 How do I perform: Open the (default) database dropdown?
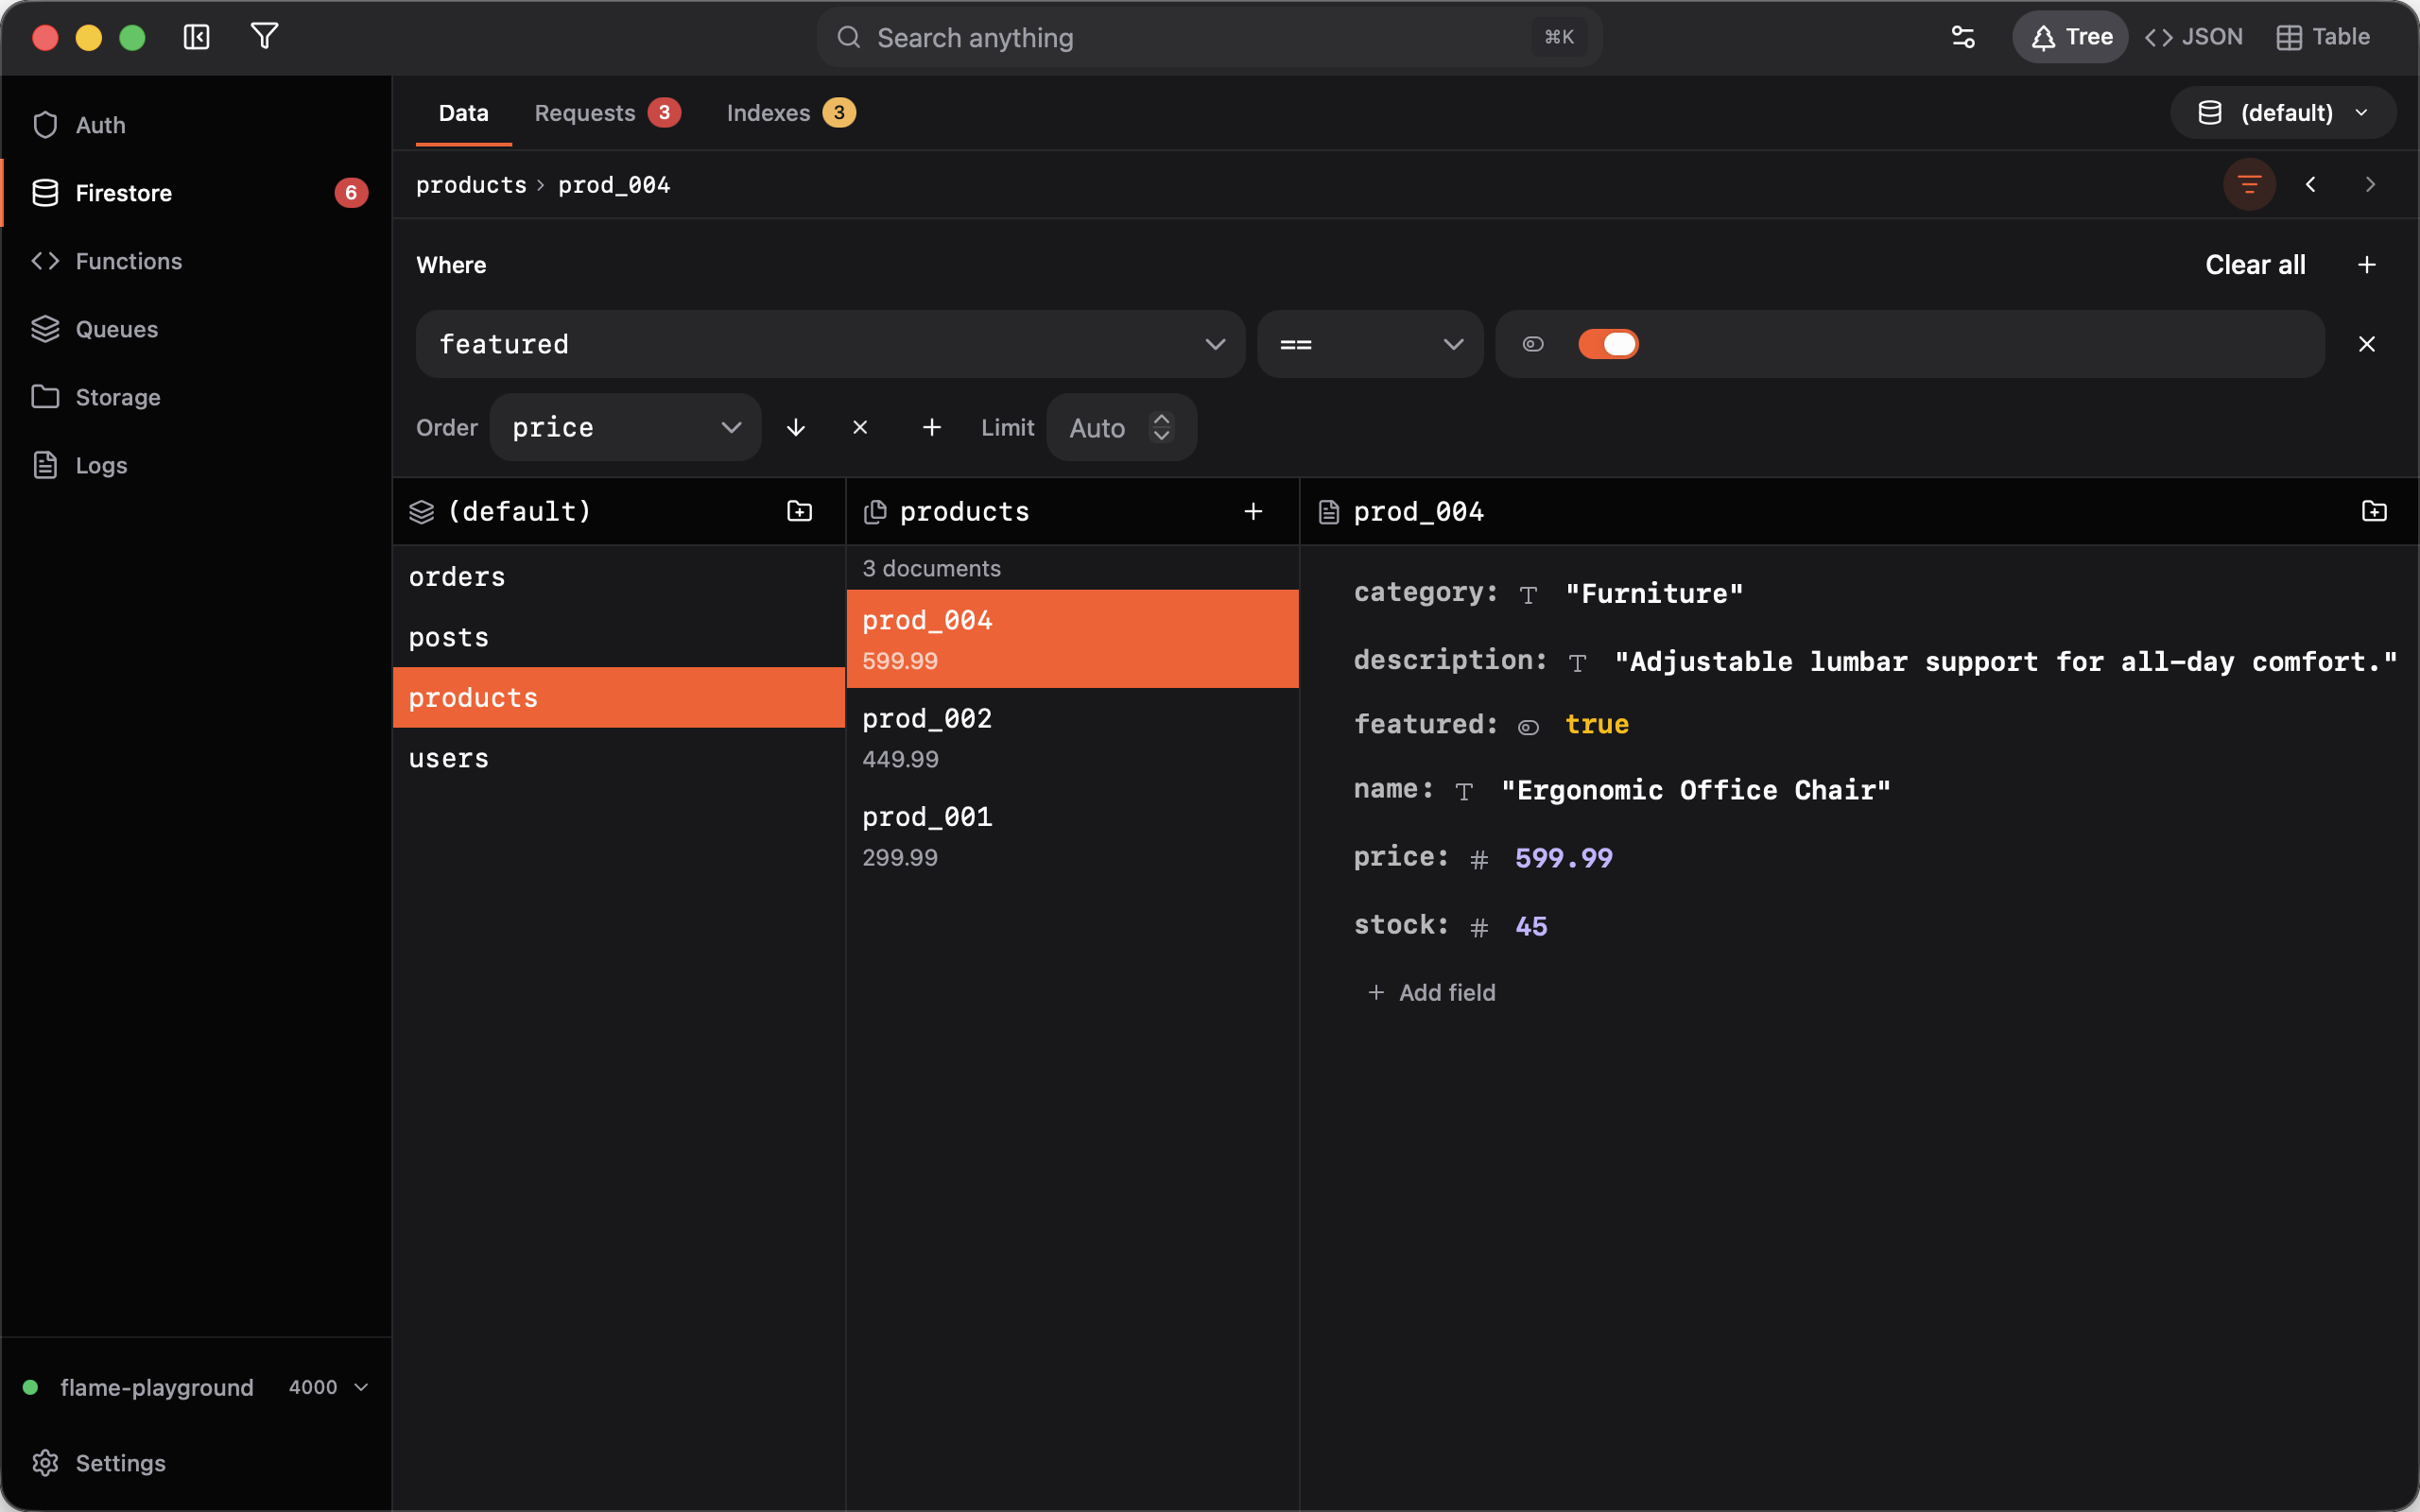pos(2283,113)
